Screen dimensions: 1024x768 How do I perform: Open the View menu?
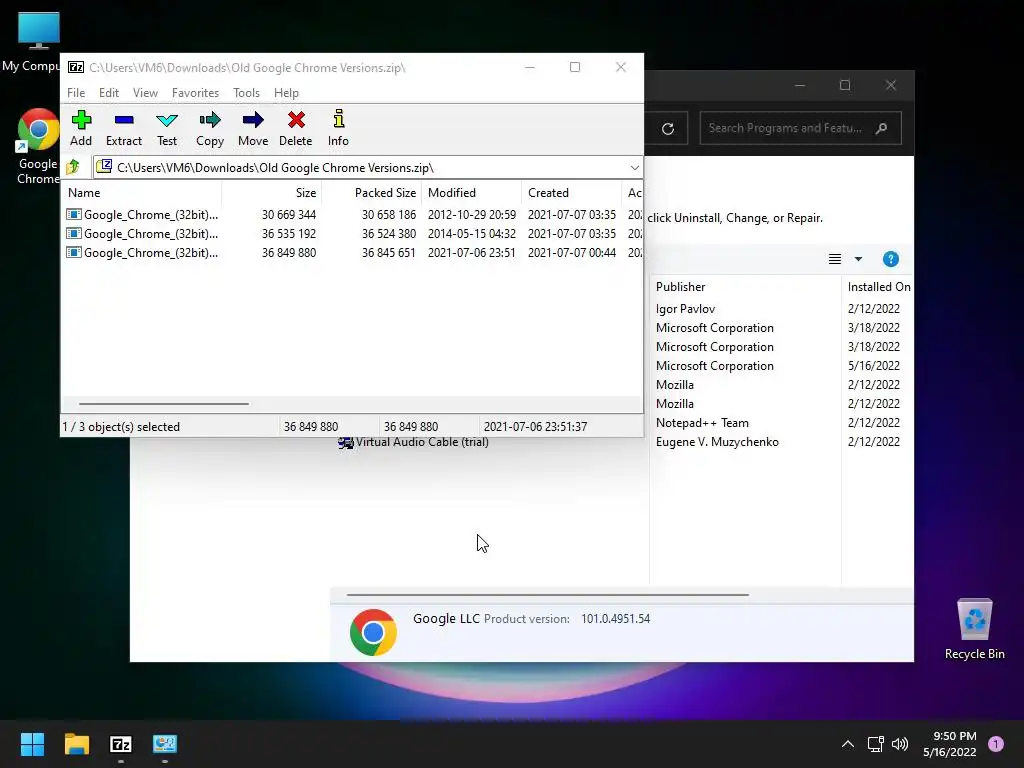pos(145,93)
